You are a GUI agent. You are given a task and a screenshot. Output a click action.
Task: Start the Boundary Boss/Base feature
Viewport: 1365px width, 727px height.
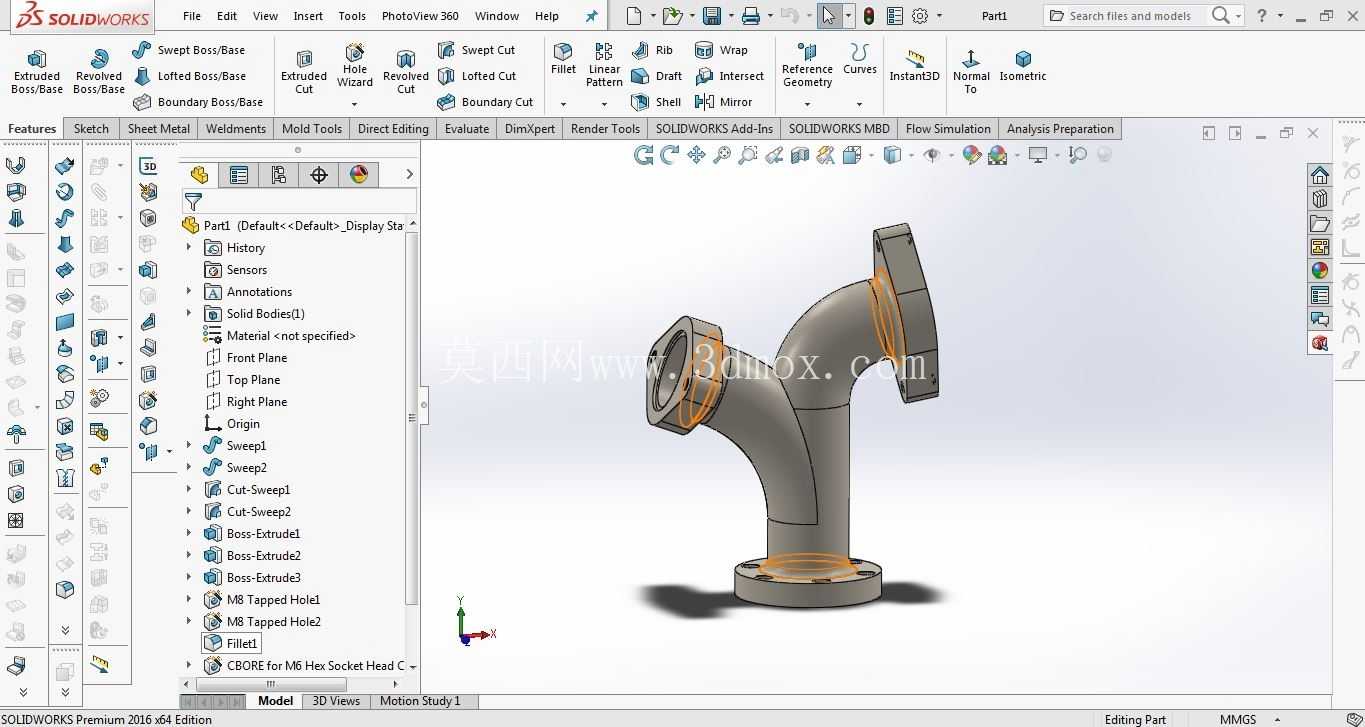pyautogui.click(x=198, y=102)
